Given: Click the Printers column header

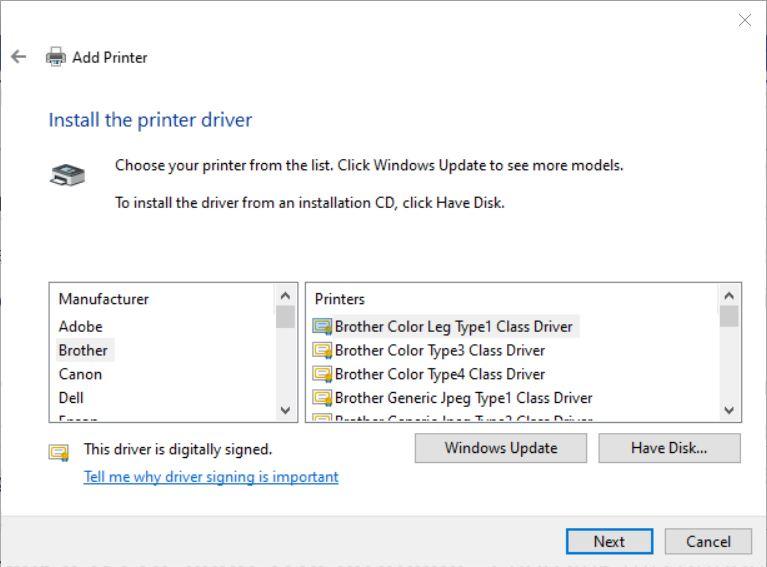Looking at the screenshot, I should (x=340, y=299).
